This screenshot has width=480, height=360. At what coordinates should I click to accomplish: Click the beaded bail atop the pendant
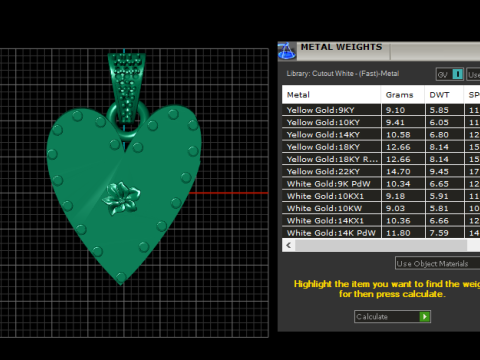(x=127, y=87)
